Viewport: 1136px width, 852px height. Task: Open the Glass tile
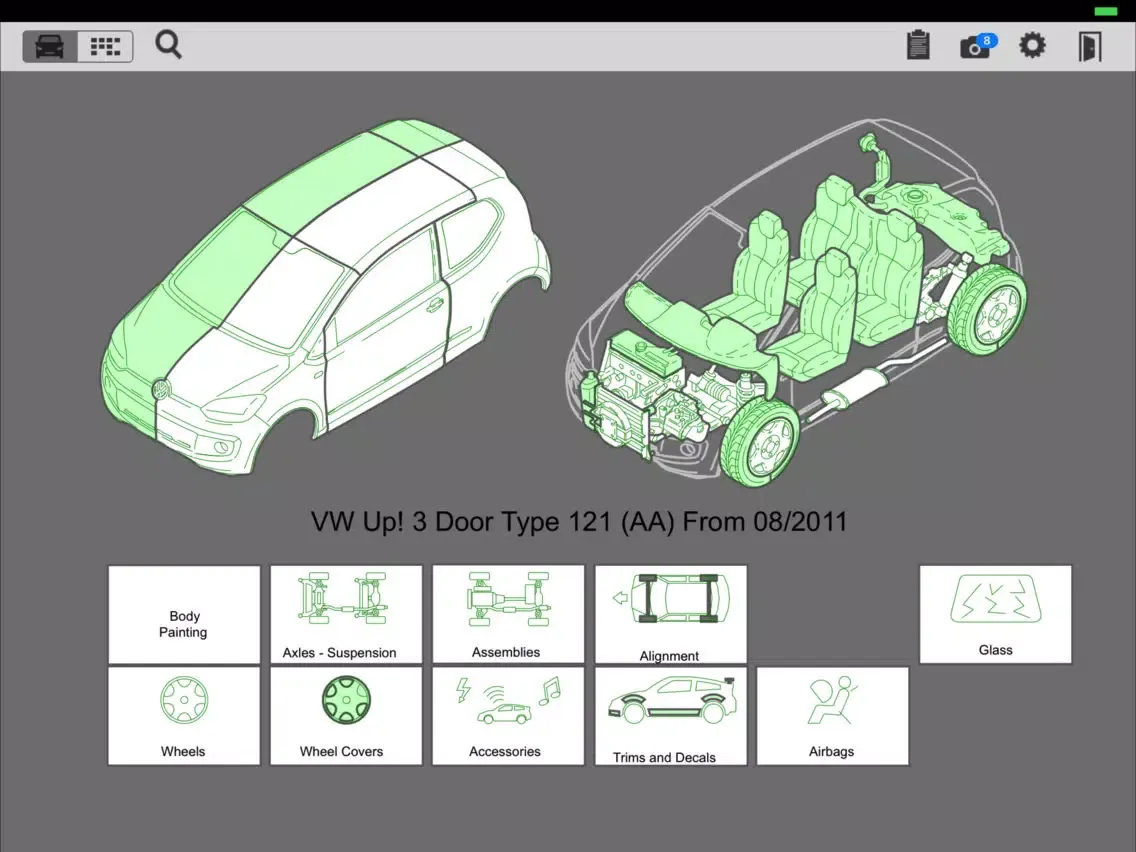[995, 614]
